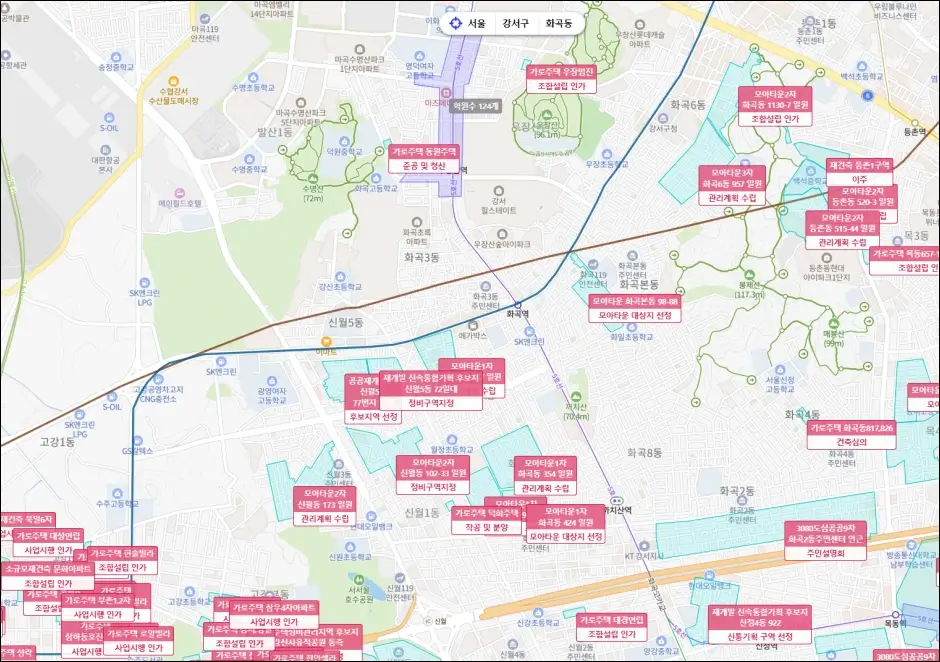Open the 가로주택 동원주택 marker
Viewport: 940px width, 662px height.
pos(424,159)
